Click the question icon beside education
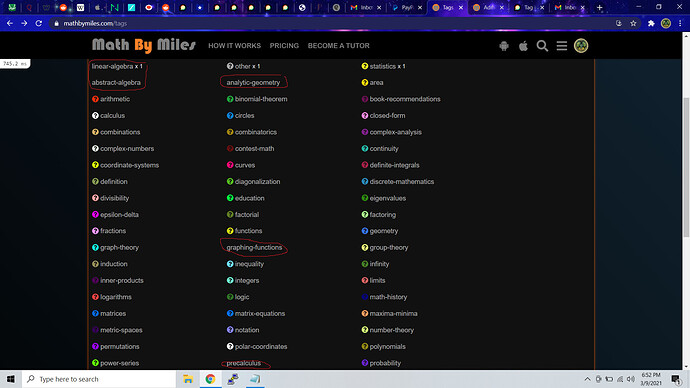The image size is (690, 388). (x=230, y=198)
